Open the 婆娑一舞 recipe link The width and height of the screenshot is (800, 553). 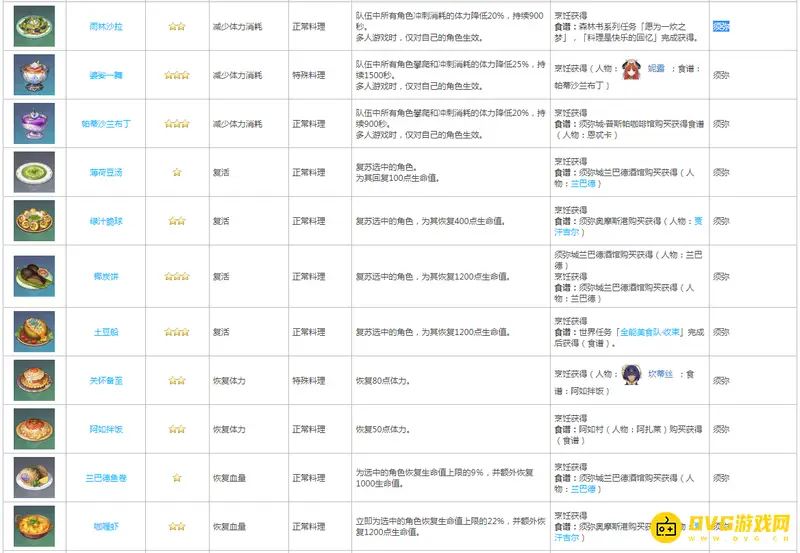pos(104,75)
